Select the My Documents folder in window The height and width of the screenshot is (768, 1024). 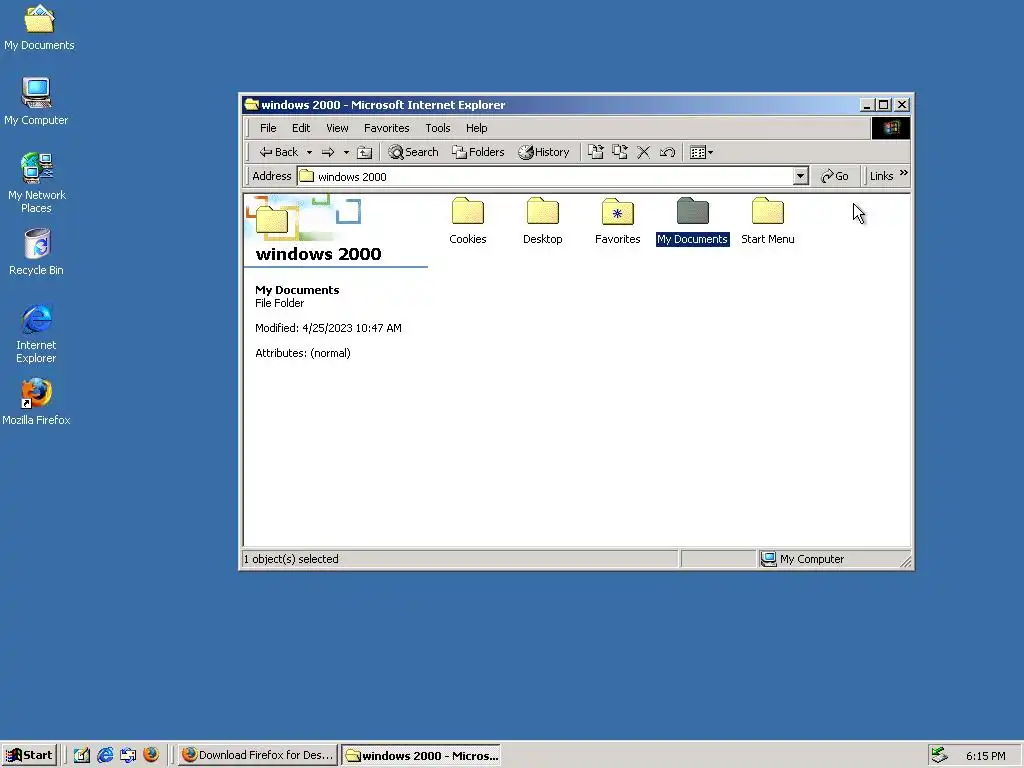pyautogui.click(x=693, y=221)
